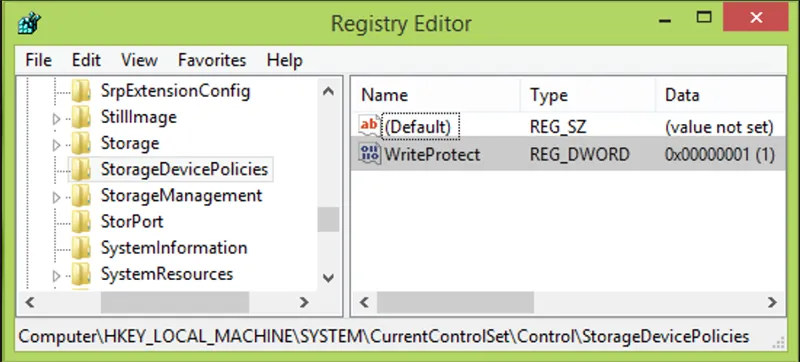Open the Favorites menu

tap(212, 60)
